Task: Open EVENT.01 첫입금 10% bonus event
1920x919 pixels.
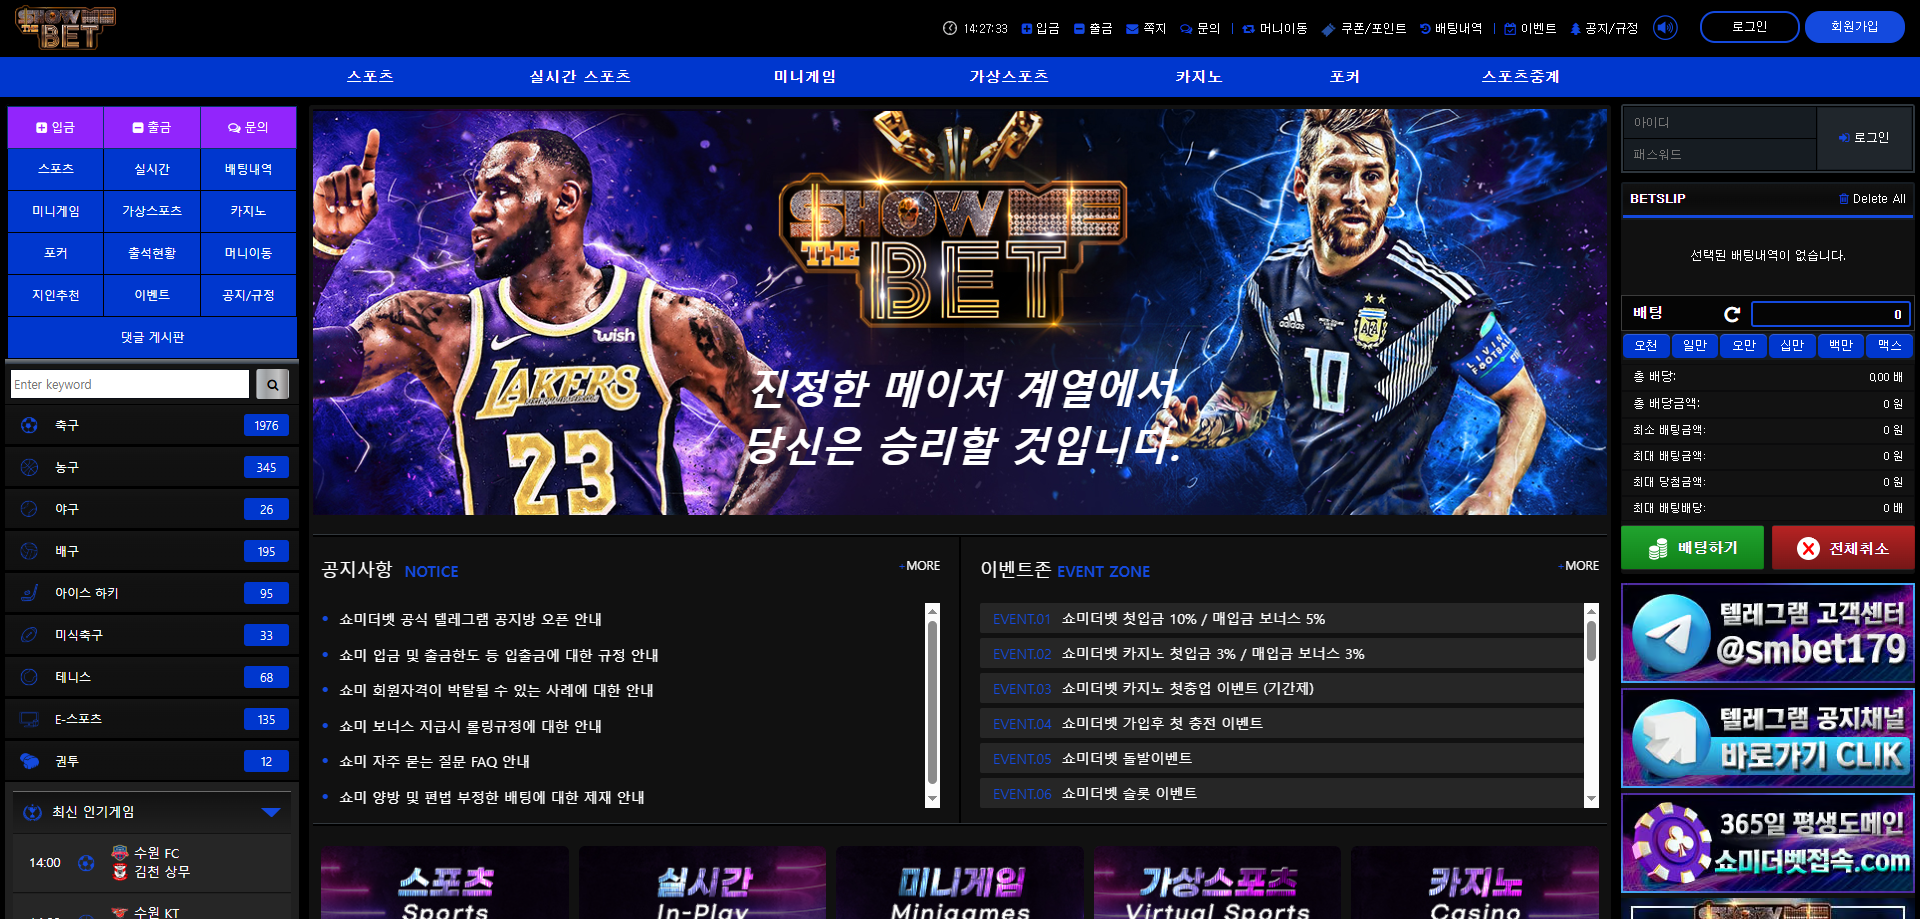Action: coord(1280,619)
